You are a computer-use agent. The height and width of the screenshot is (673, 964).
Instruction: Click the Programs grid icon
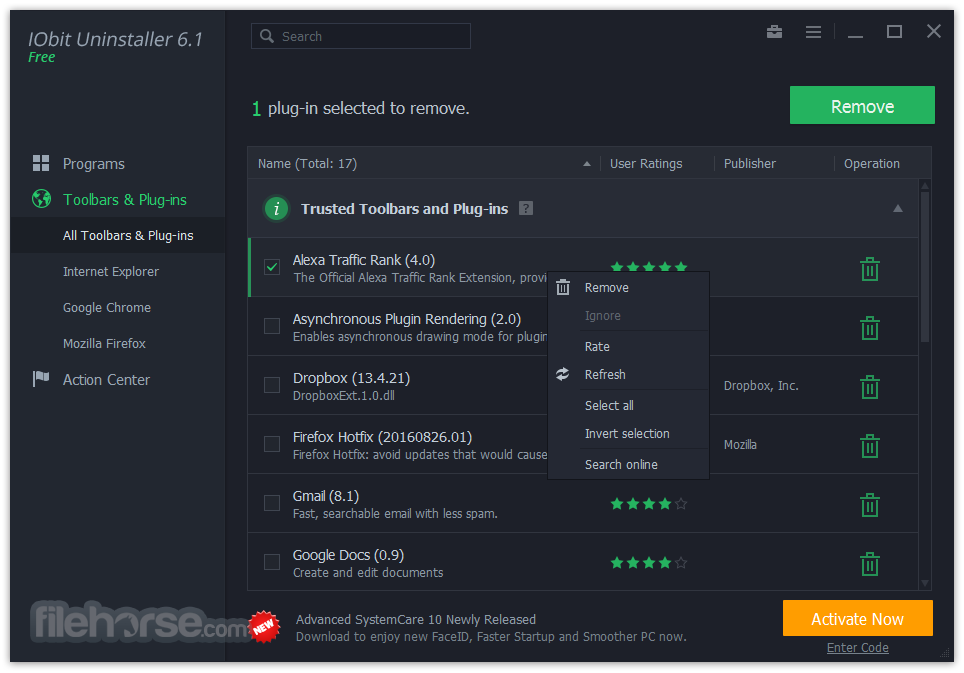41,163
